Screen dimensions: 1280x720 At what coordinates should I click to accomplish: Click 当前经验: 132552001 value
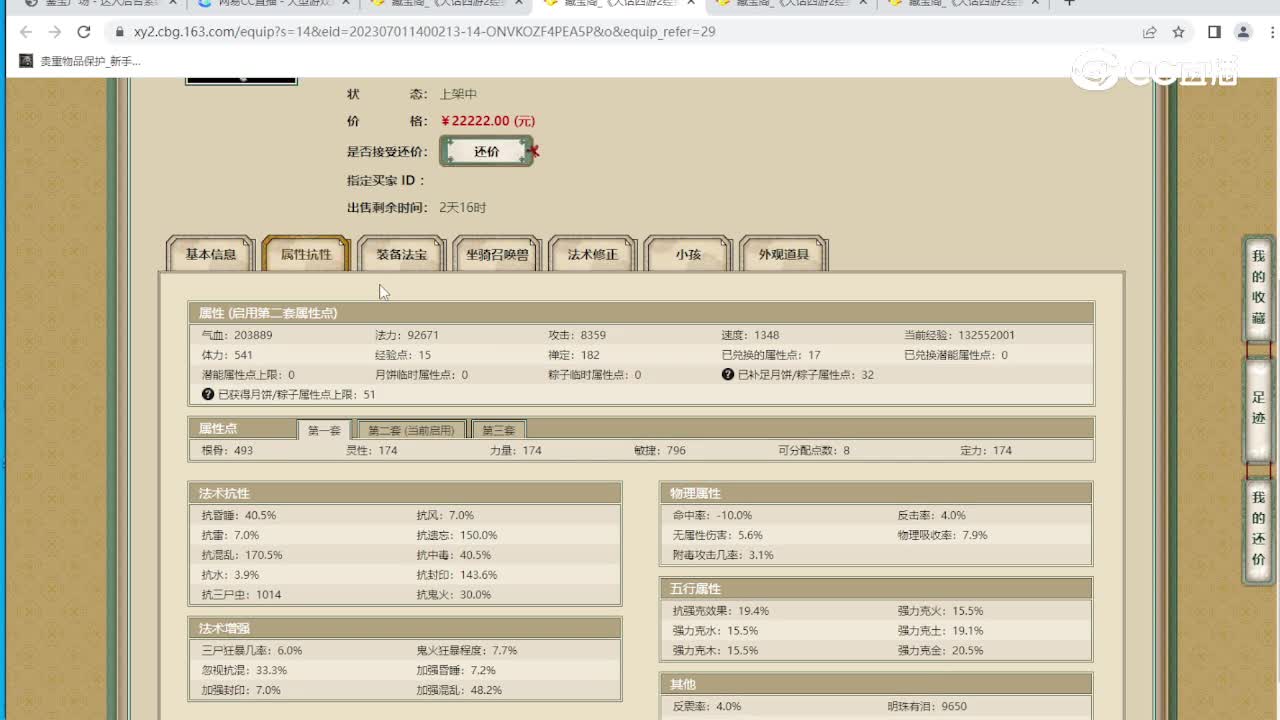pos(959,335)
